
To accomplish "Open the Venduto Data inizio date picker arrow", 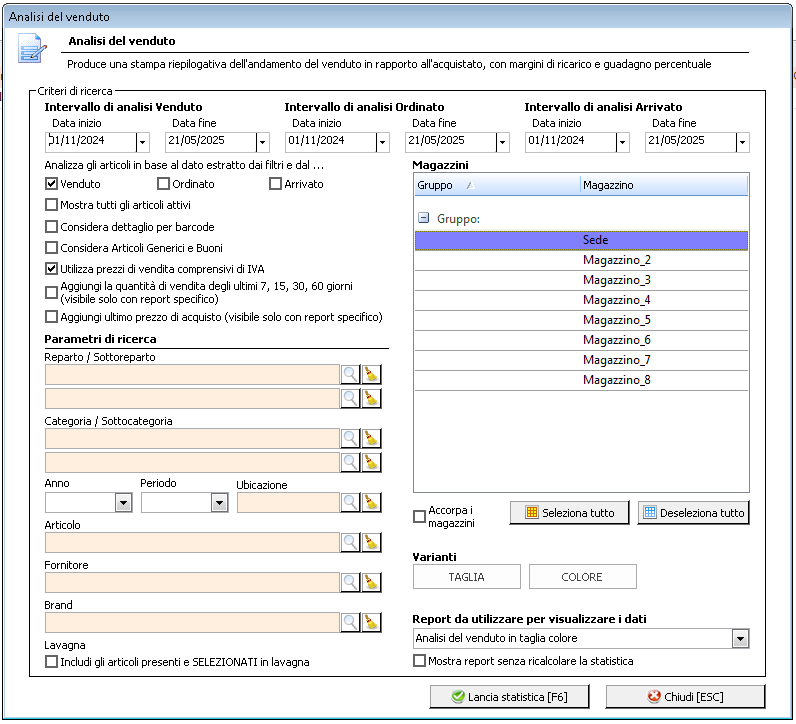I will [143, 143].
